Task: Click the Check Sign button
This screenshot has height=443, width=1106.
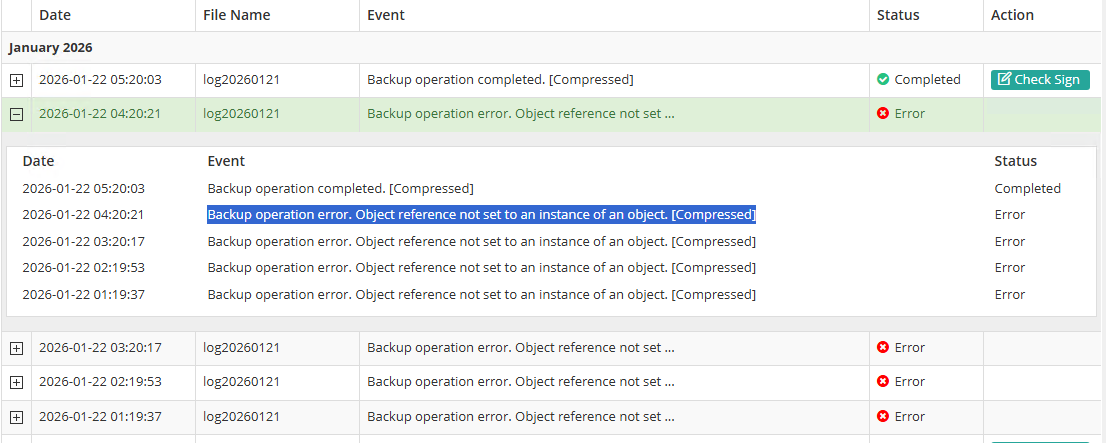Action: 1040,80
